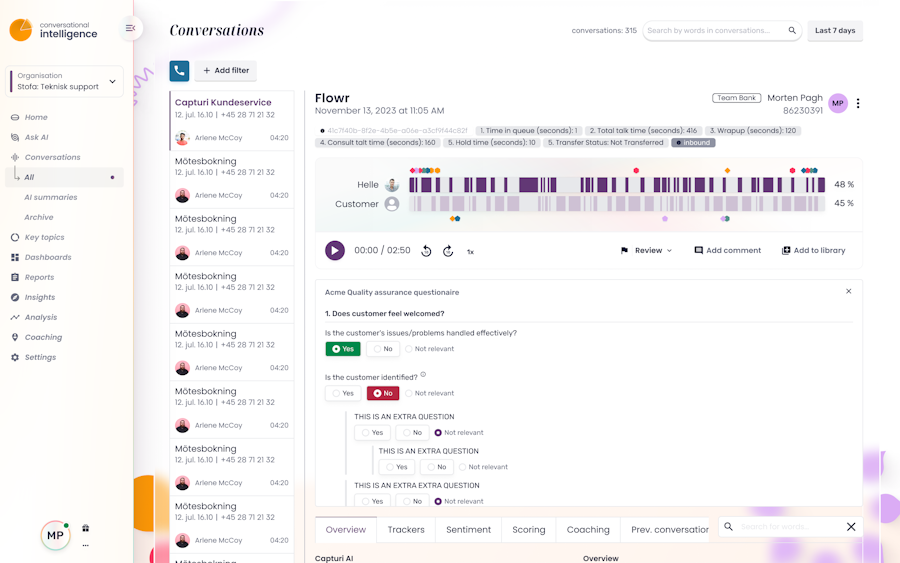Viewport: 900px width, 563px height.
Task: Click the Conversations waveform icon
Action: click(15, 157)
